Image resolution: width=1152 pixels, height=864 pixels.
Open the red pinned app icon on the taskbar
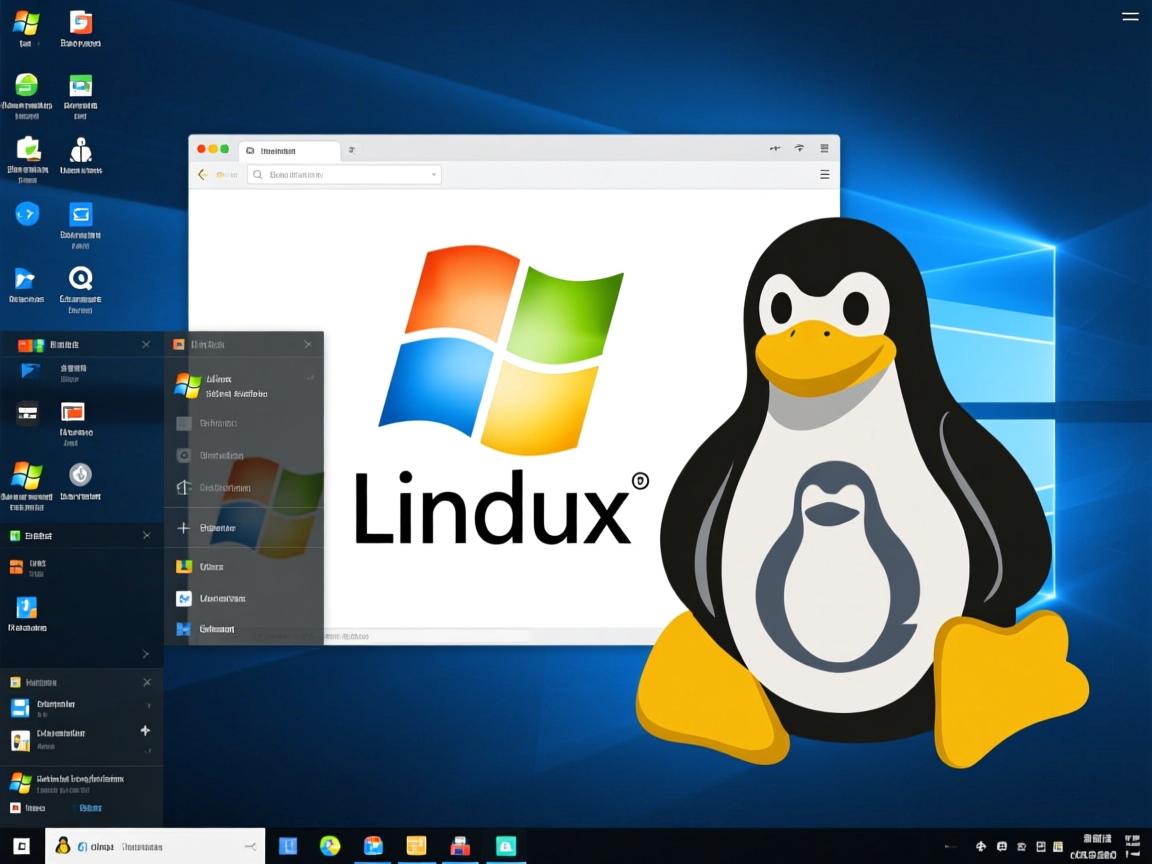[459, 845]
